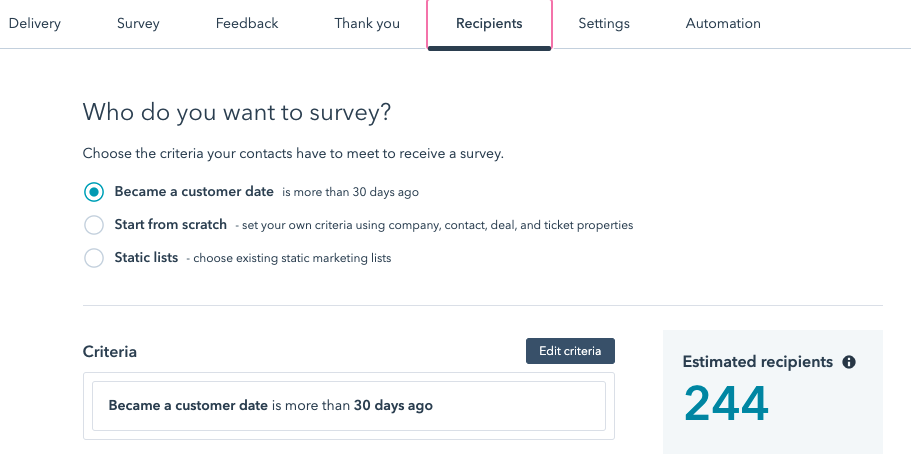Switch to the Survey tab

(x=138, y=24)
